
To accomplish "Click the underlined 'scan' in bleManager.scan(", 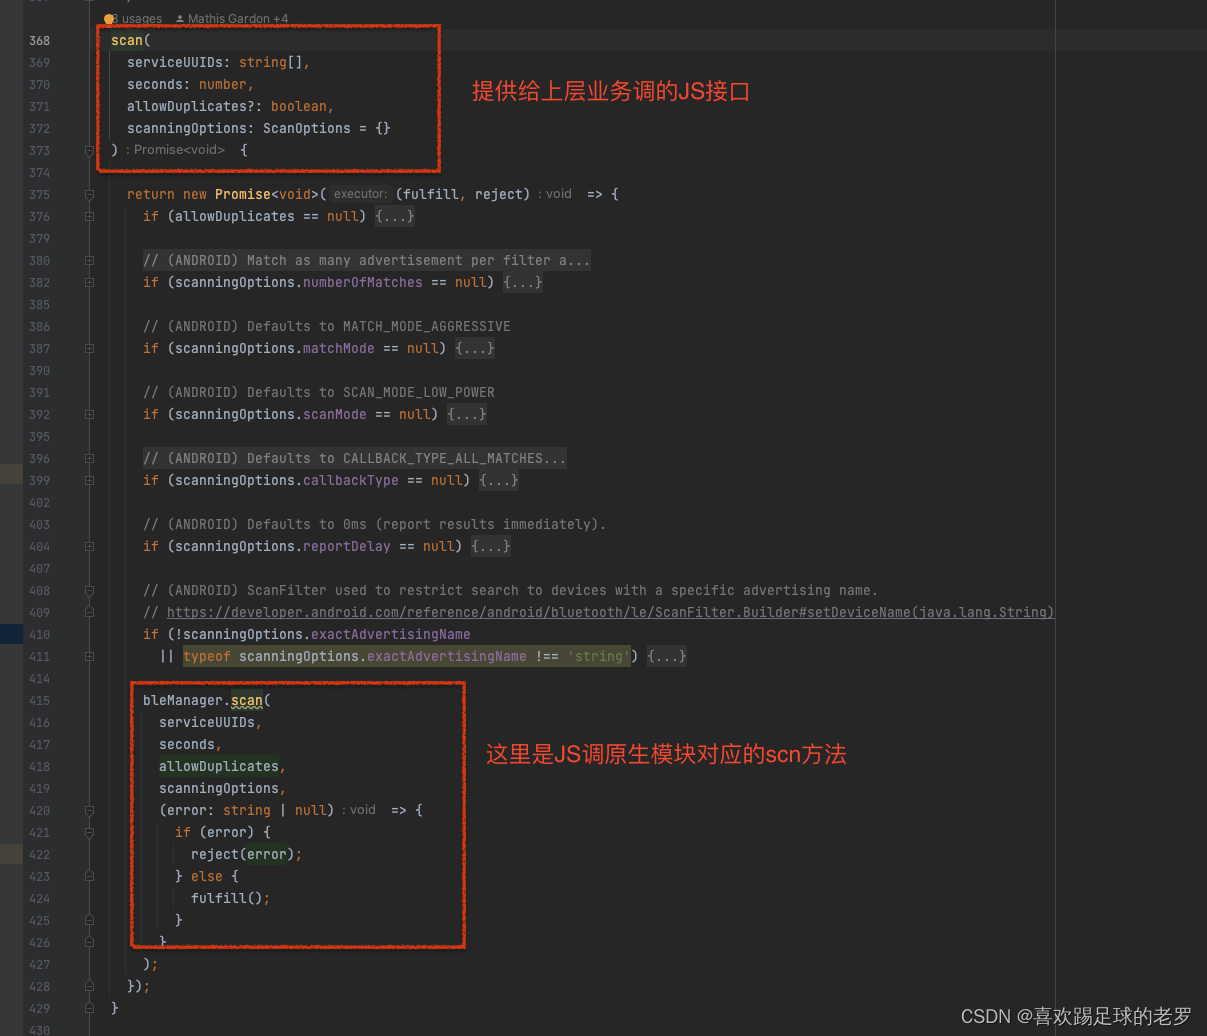I will click(x=247, y=701).
